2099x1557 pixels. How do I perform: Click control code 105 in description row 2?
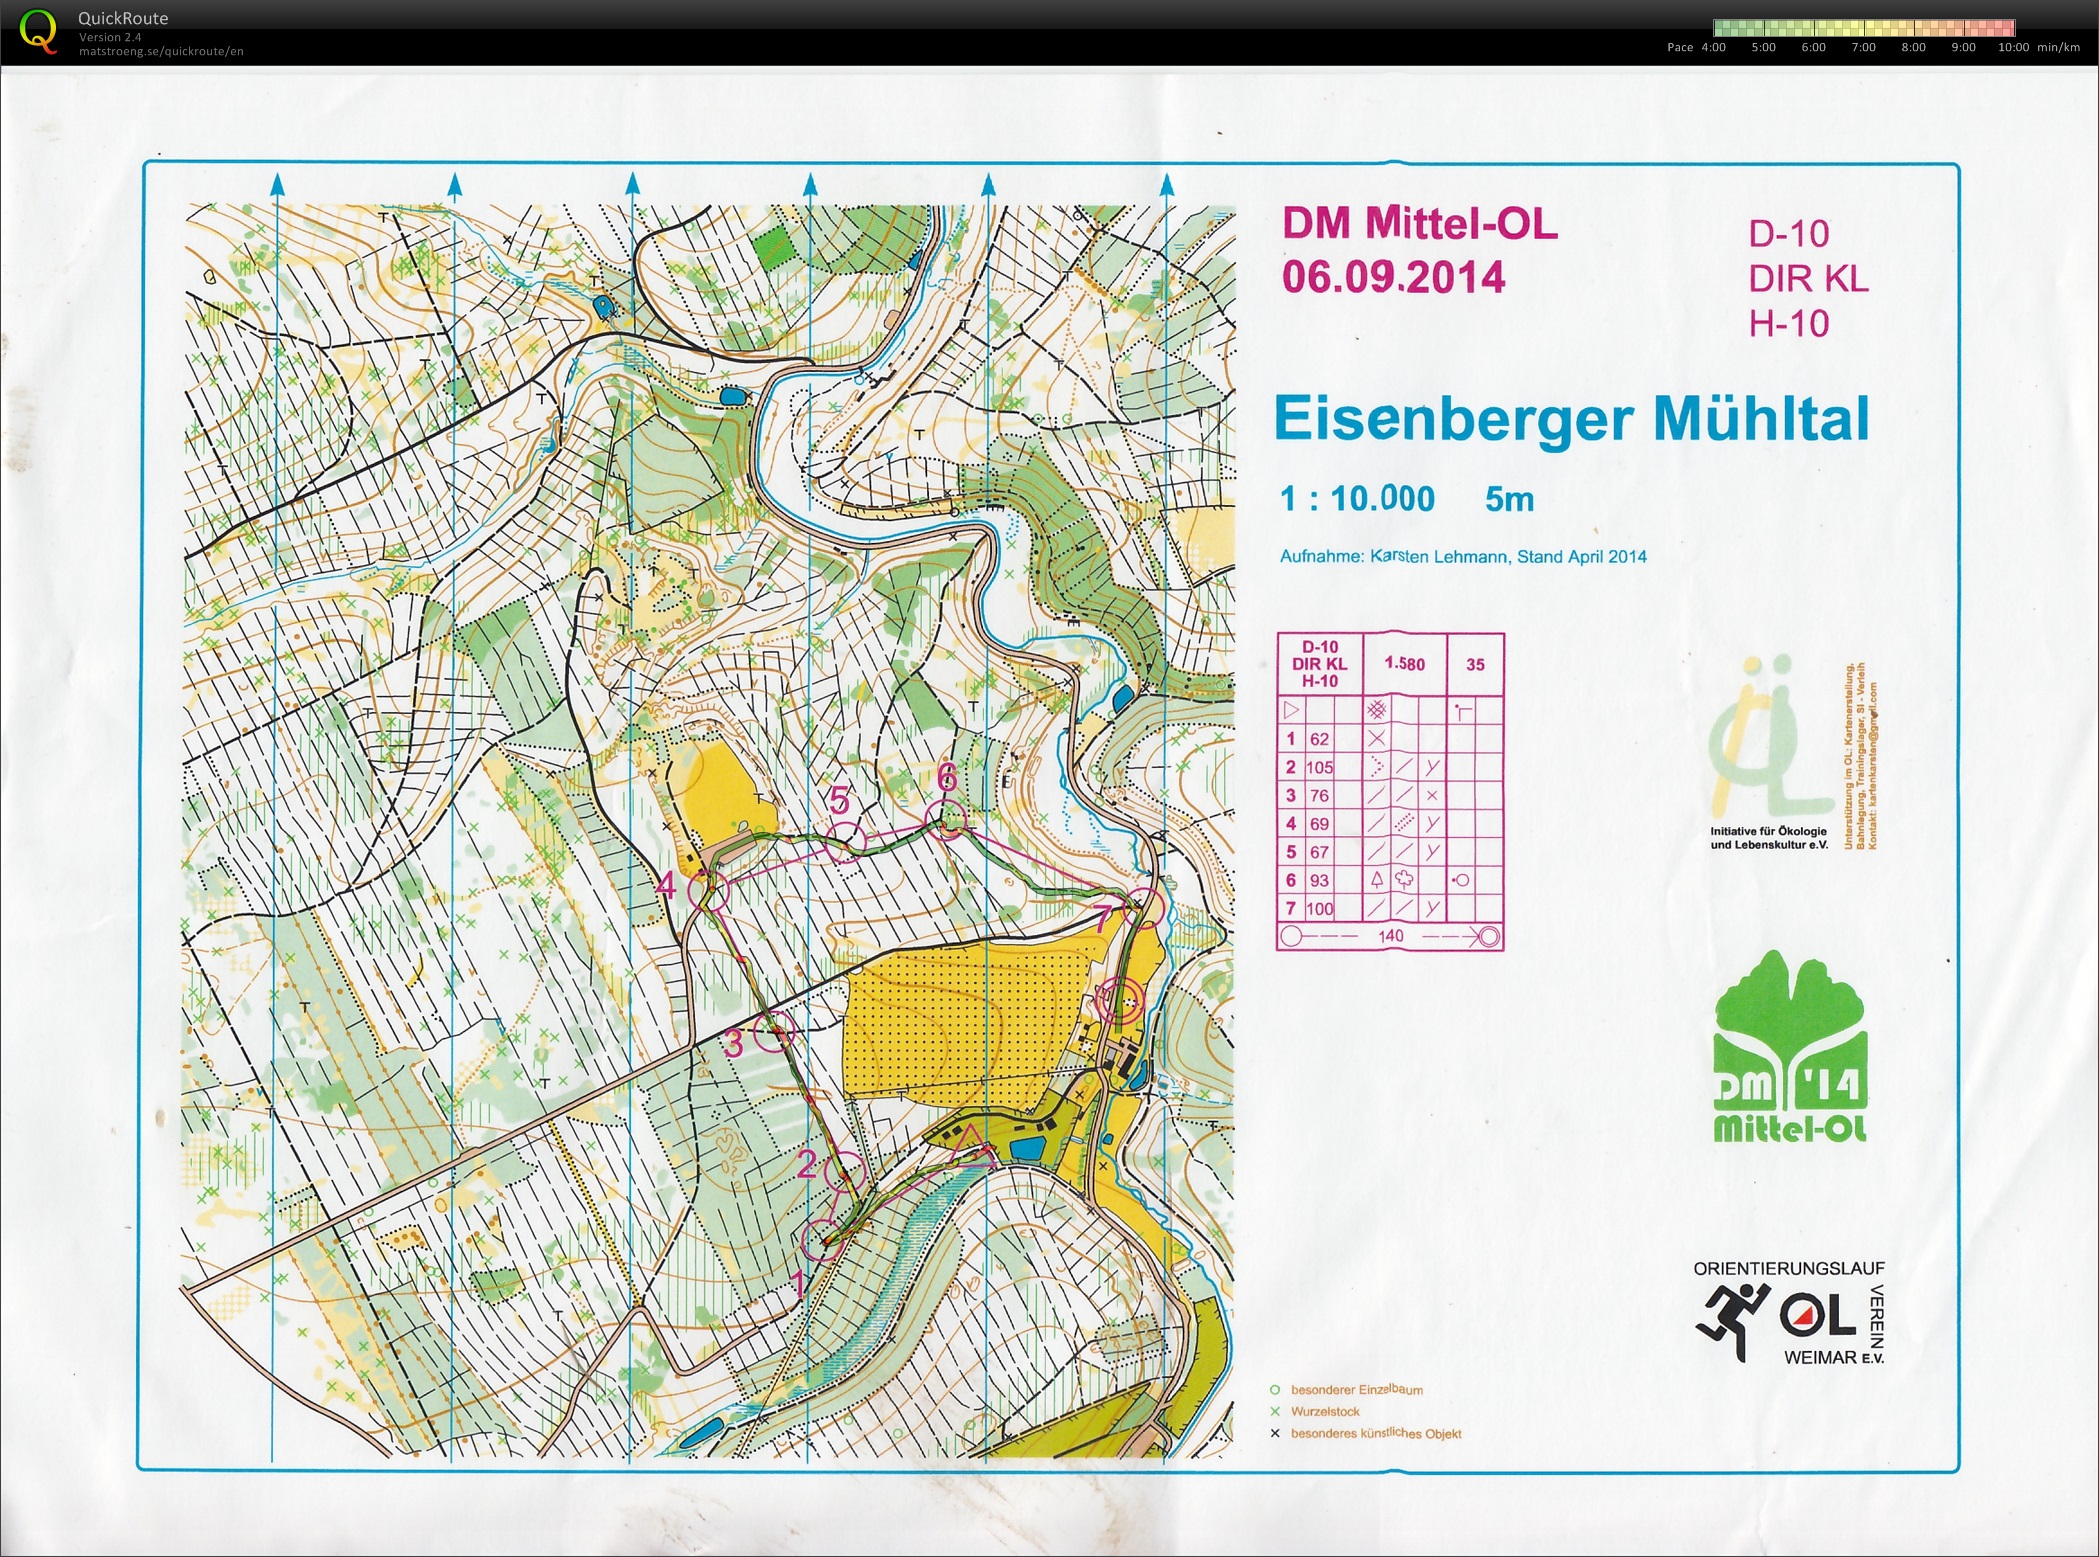(x=1320, y=767)
